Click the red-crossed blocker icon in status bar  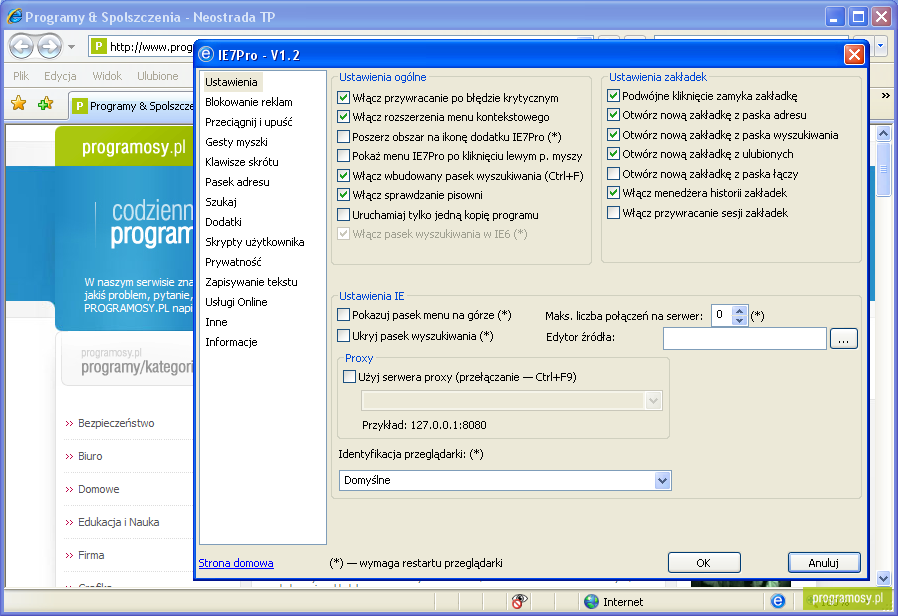click(519, 601)
